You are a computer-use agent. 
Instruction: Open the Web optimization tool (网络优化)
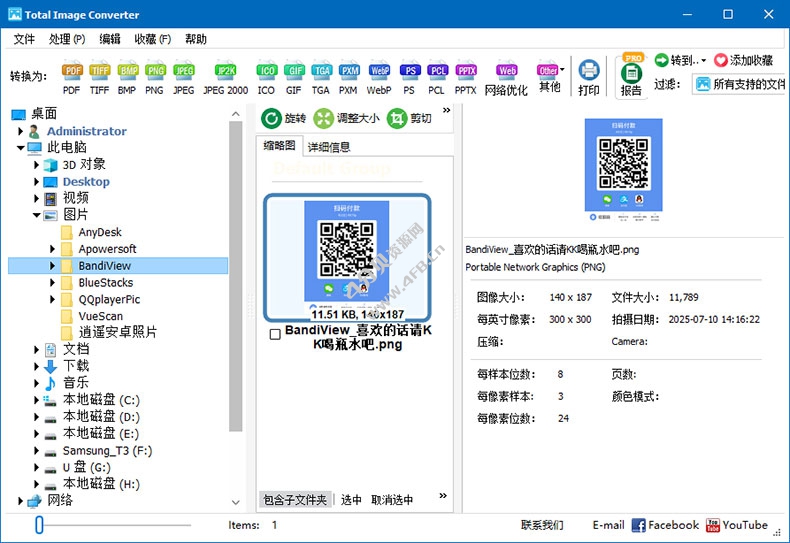pyautogui.click(x=506, y=77)
